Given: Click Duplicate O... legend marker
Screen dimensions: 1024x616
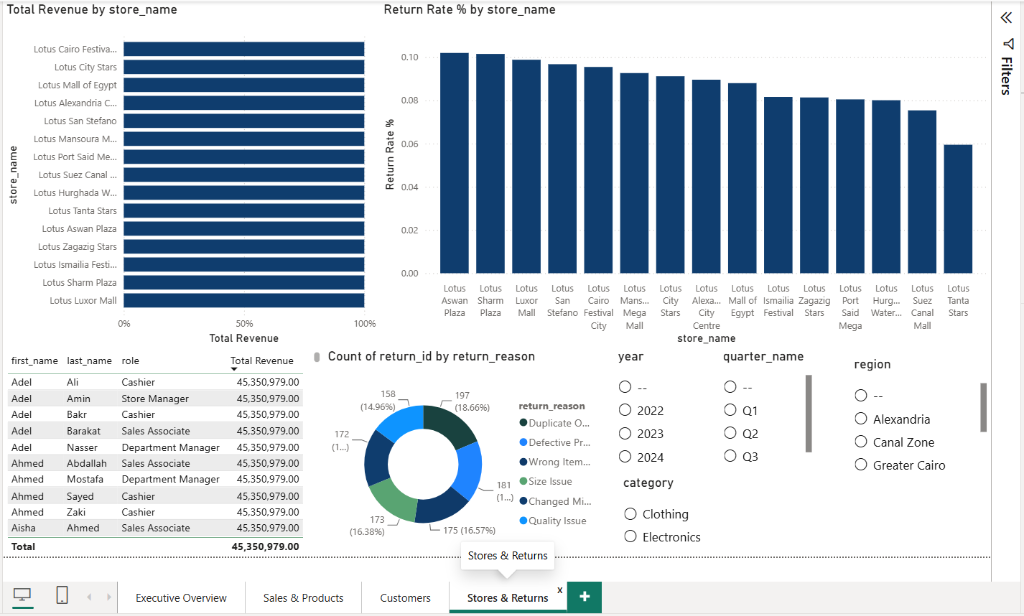Looking at the screenshot, I should tap(523, 423).
